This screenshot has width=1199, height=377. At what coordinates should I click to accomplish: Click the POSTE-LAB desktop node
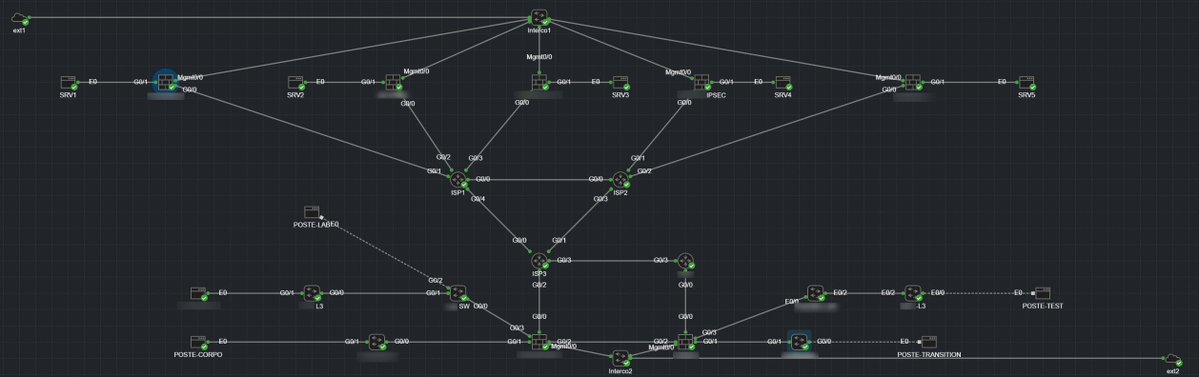(x=311, y=212)
